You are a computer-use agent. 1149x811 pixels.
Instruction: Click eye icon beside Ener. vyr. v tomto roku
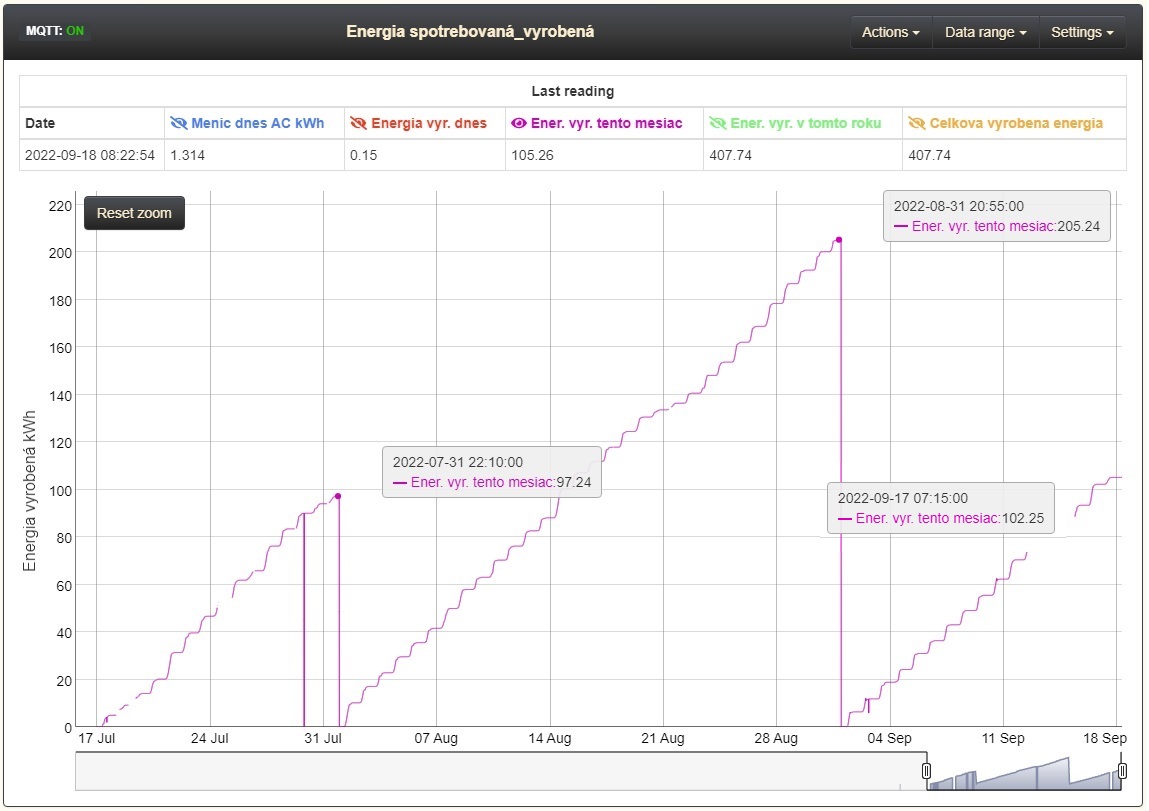[717, 123]
